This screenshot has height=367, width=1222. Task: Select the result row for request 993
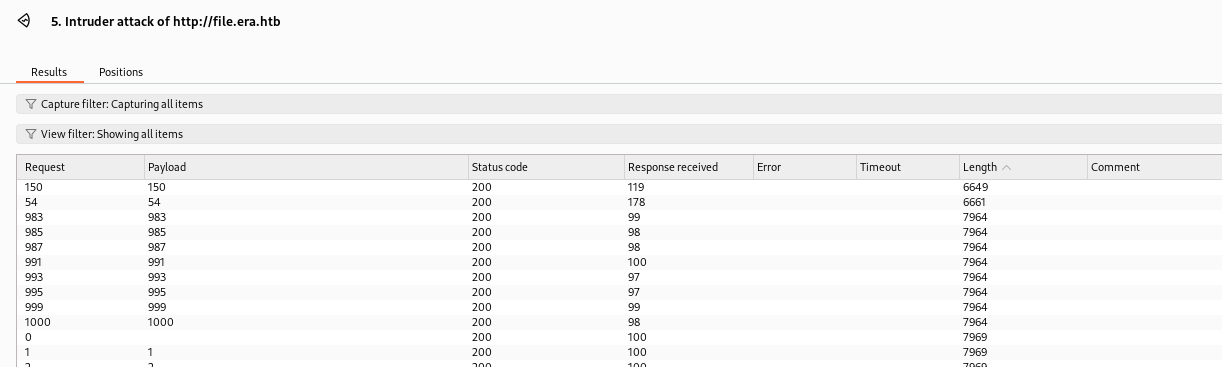(x=619, y=277)
